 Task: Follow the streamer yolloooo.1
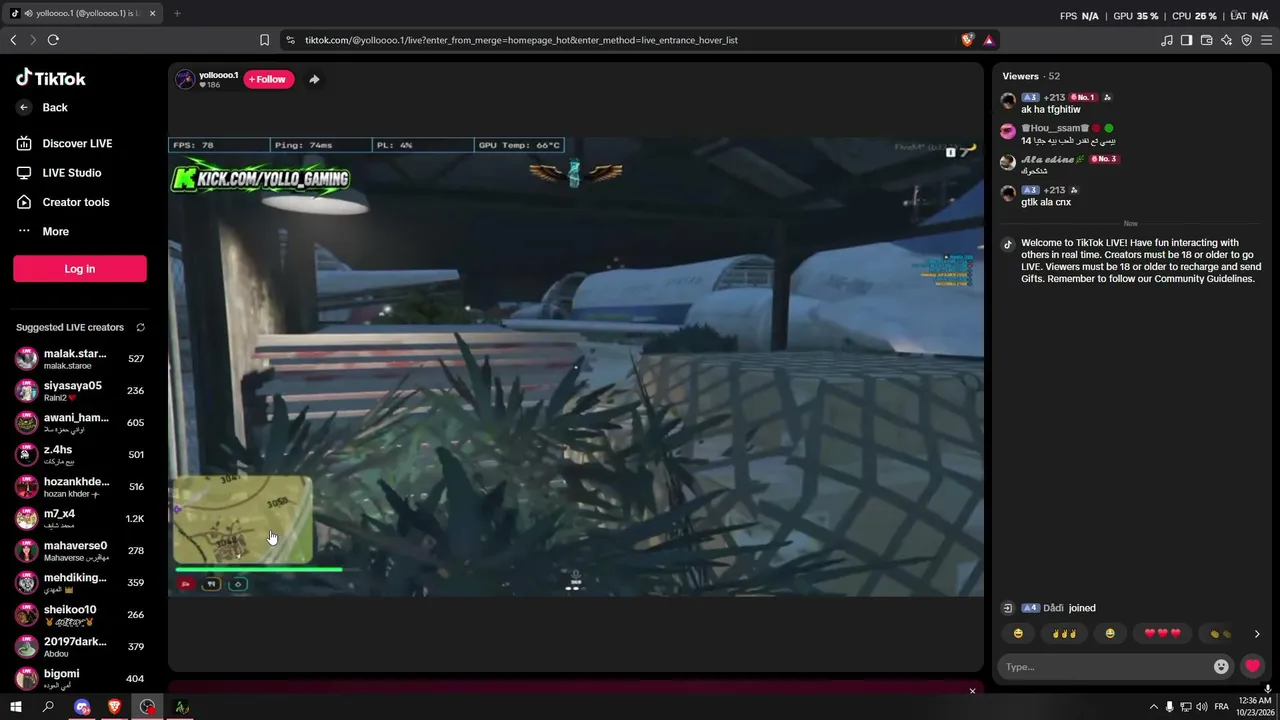click(269, 79)
